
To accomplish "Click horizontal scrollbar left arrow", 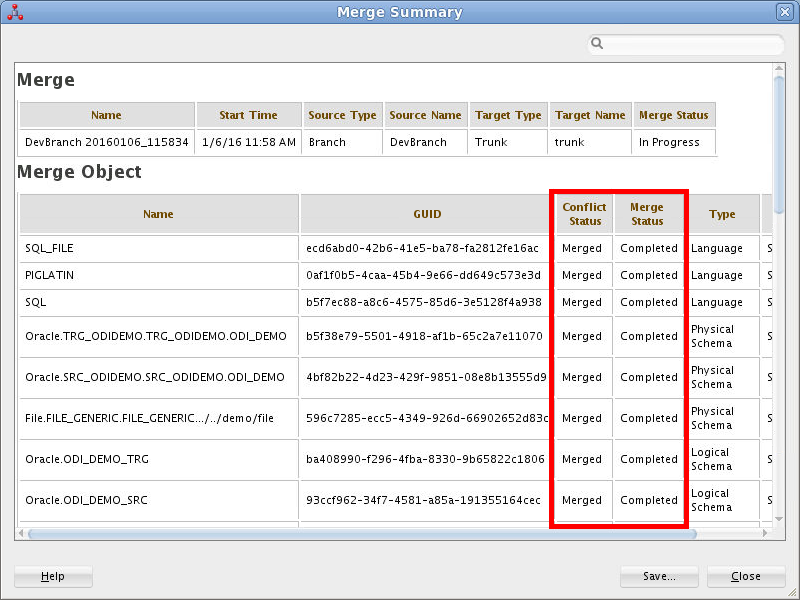I will coord(21,533).
